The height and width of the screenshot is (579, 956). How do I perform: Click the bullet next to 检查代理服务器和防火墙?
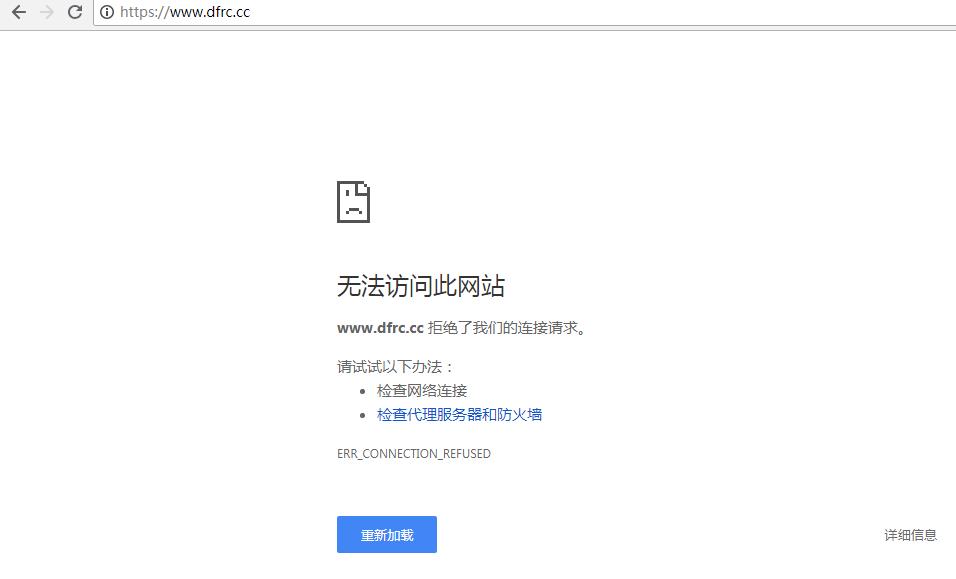pyautogui.click(x=361, y=414)
